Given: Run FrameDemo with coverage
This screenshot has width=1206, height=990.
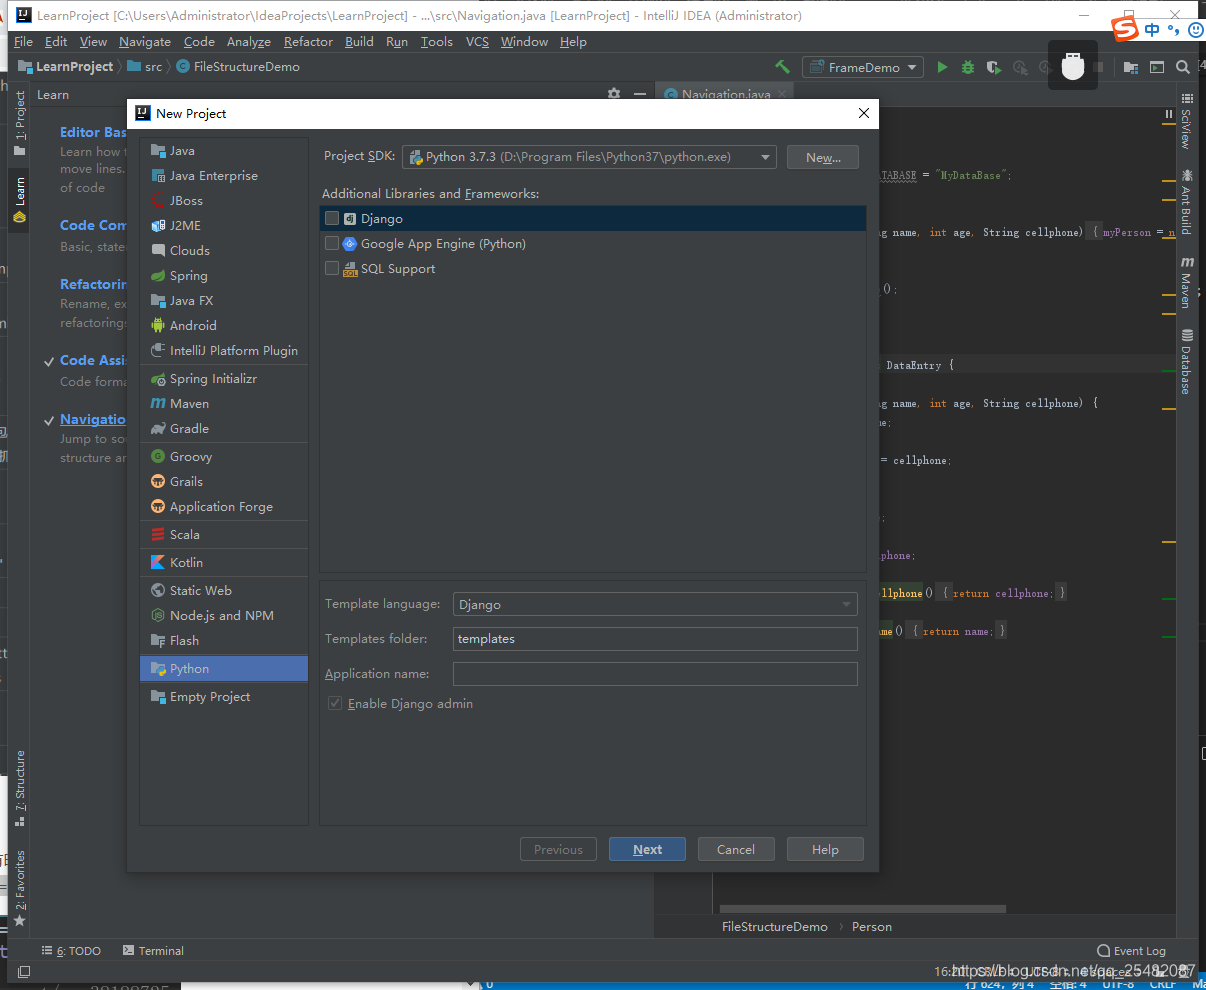Looking at the screenshot, I should click(992, 67).
